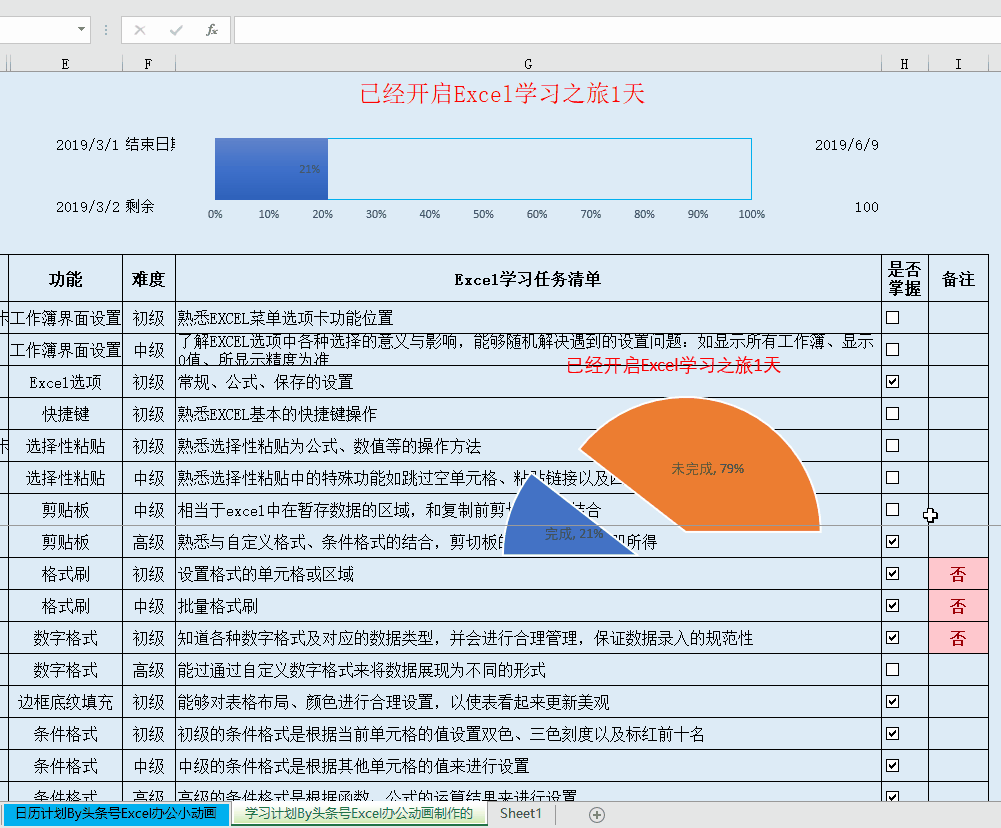The image size is (1001, 828).
Task: Select the 快捷键 function cell
Action: click(x=65, y=414)
